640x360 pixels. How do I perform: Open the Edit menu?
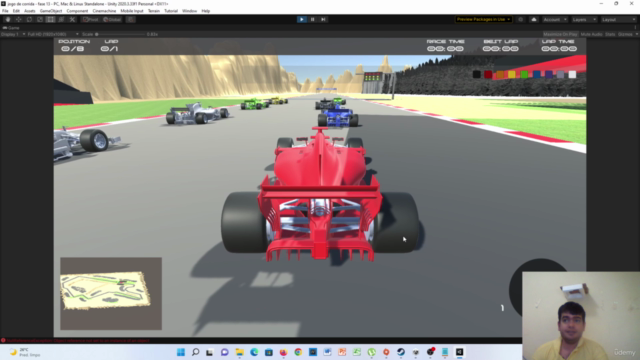coord(16,11)
